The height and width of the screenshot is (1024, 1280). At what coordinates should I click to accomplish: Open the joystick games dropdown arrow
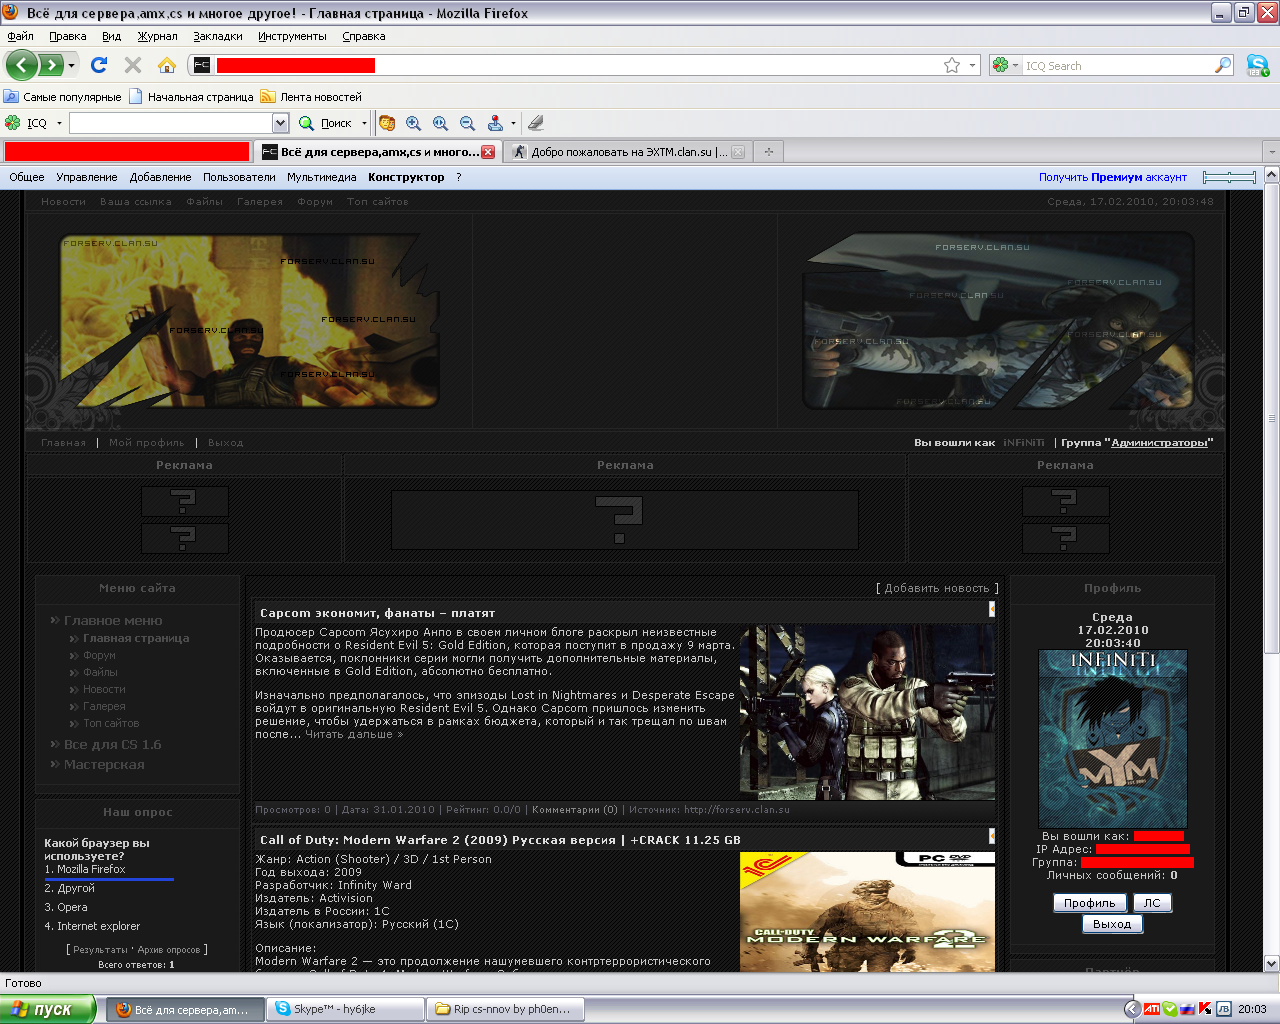513,123
